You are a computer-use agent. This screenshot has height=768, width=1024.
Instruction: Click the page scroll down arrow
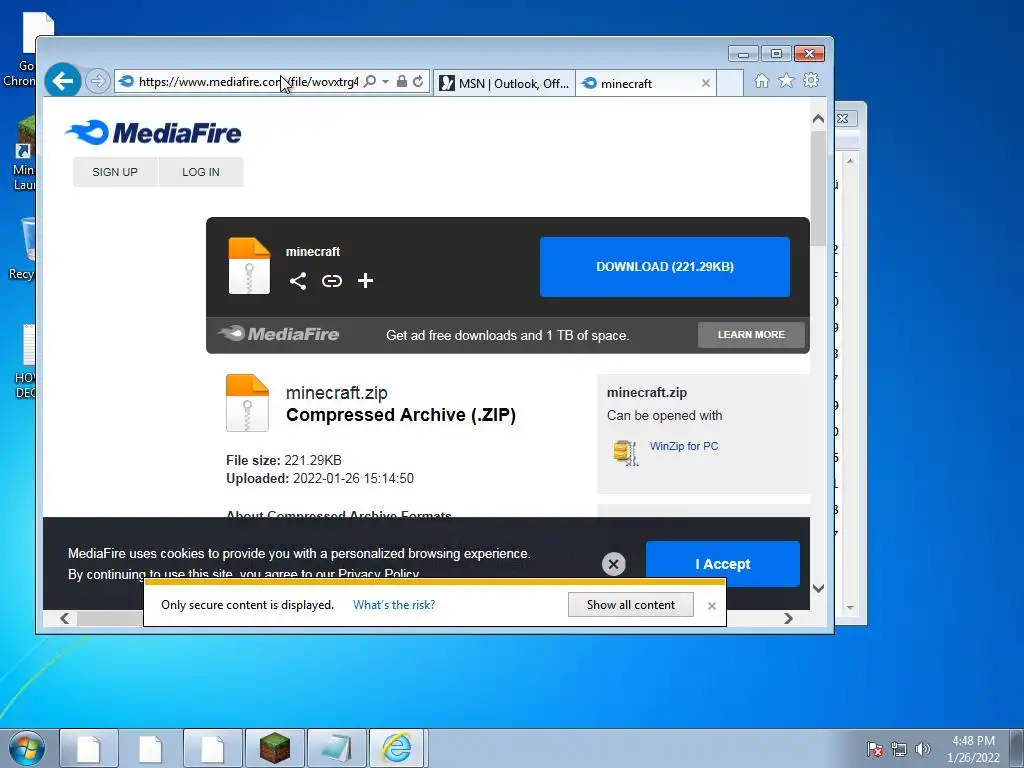coord(818,588)
